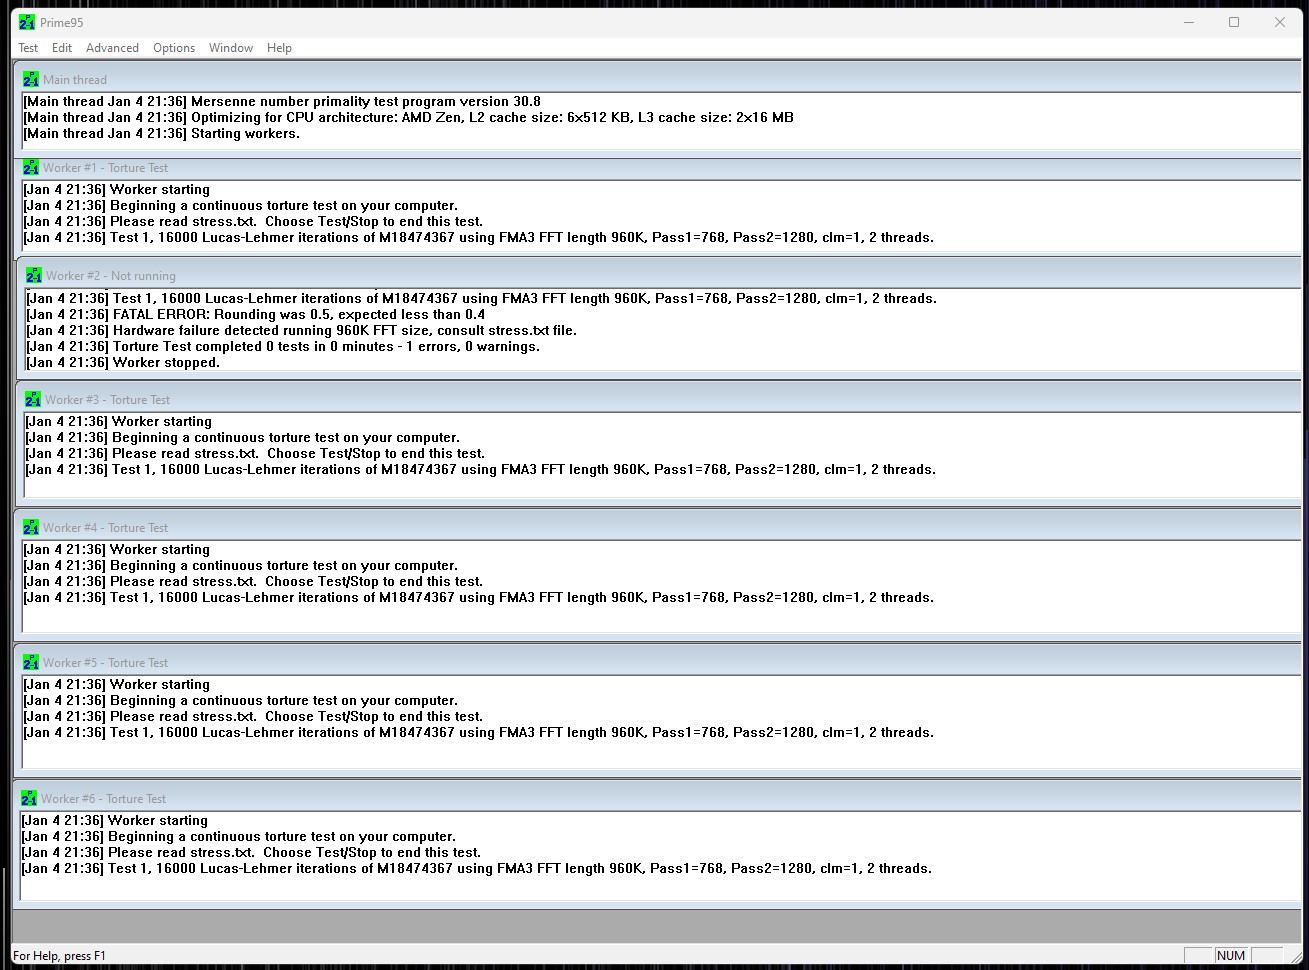Open the Options menu
1309x970 pixels.
174,48
